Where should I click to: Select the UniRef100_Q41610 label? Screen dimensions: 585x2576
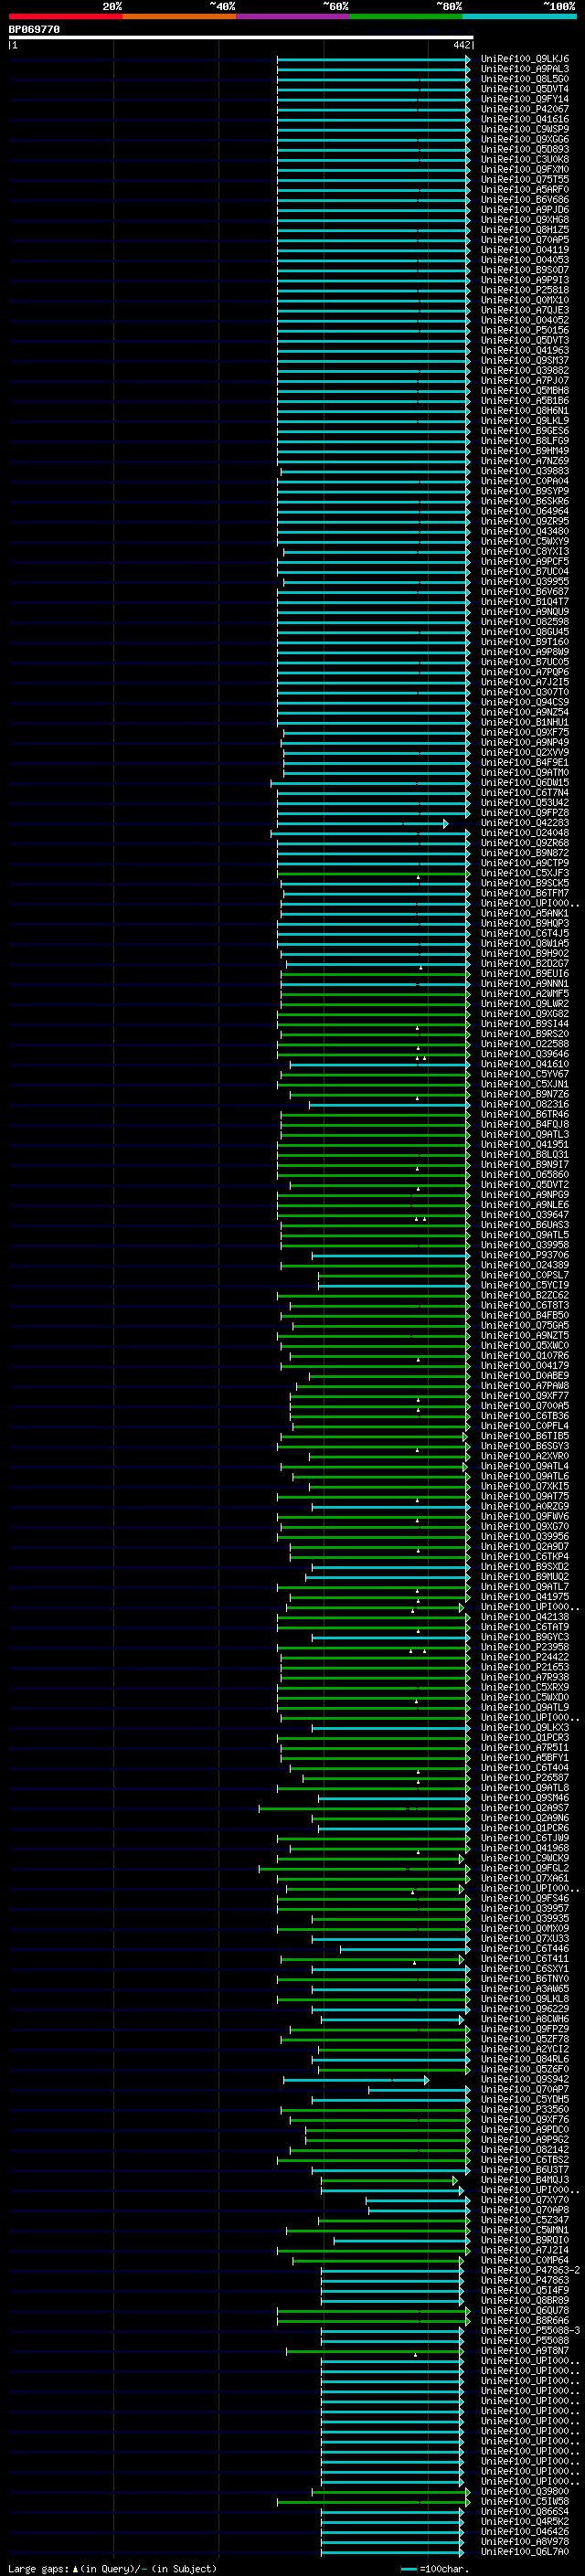(525, 1064)
